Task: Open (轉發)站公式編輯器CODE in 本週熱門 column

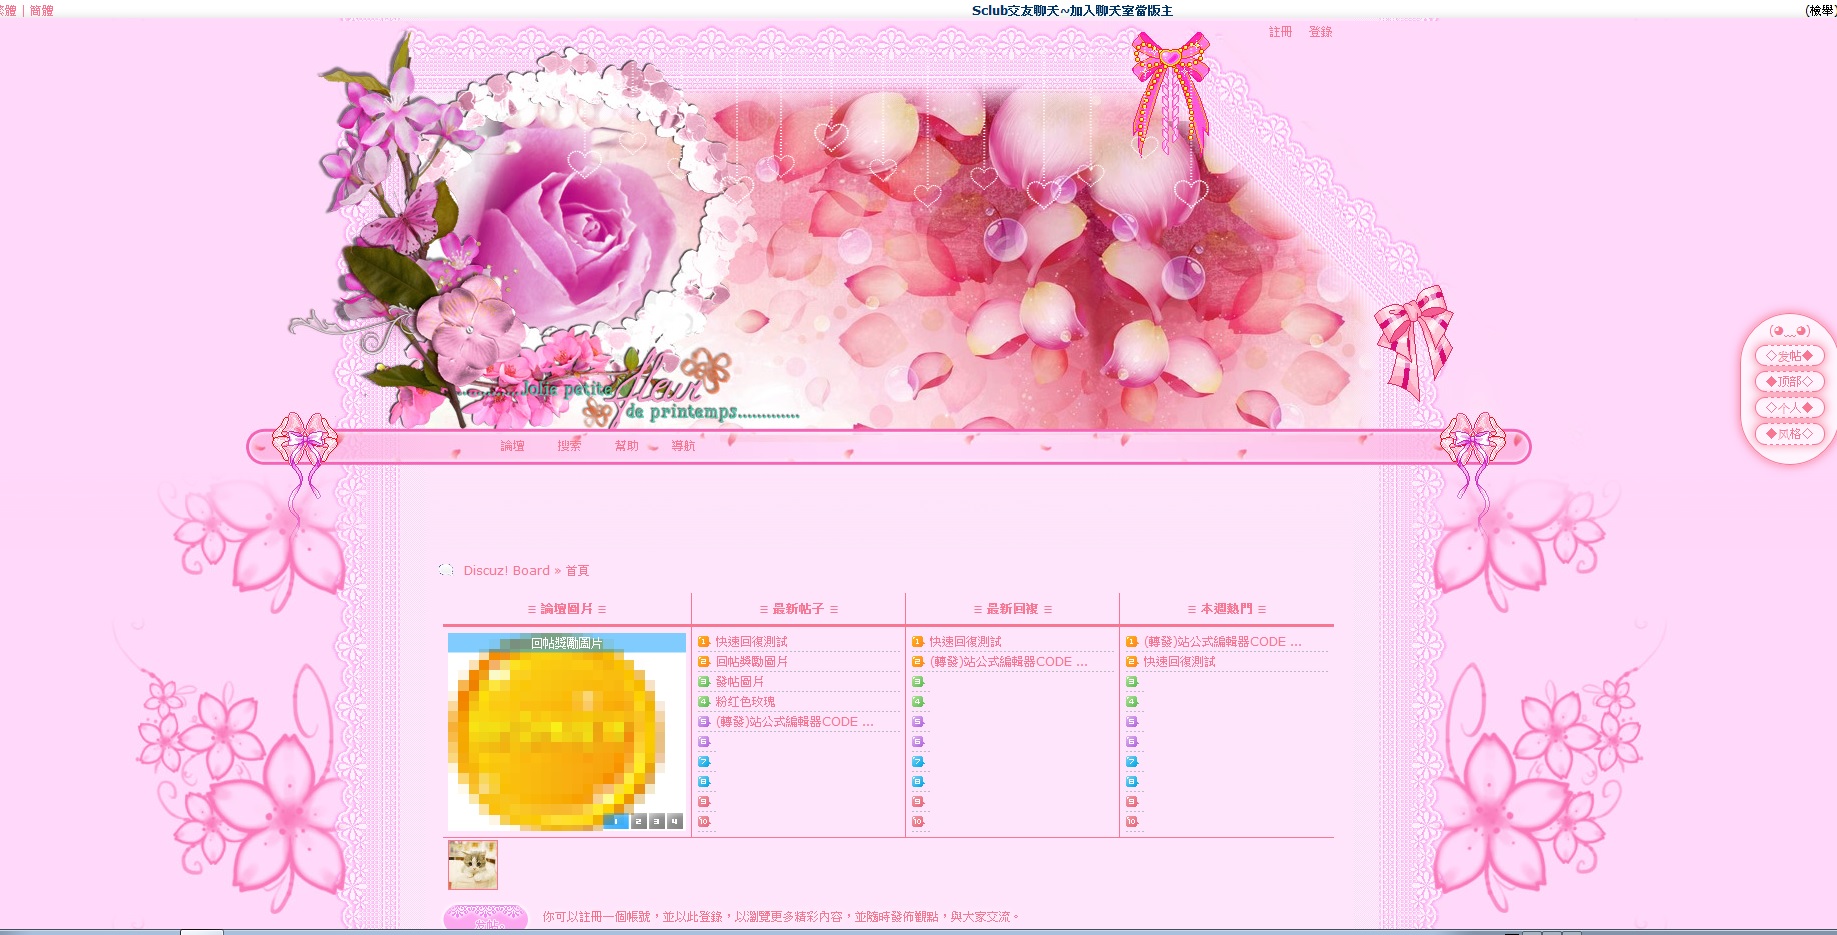Action: pos(1222,642)
